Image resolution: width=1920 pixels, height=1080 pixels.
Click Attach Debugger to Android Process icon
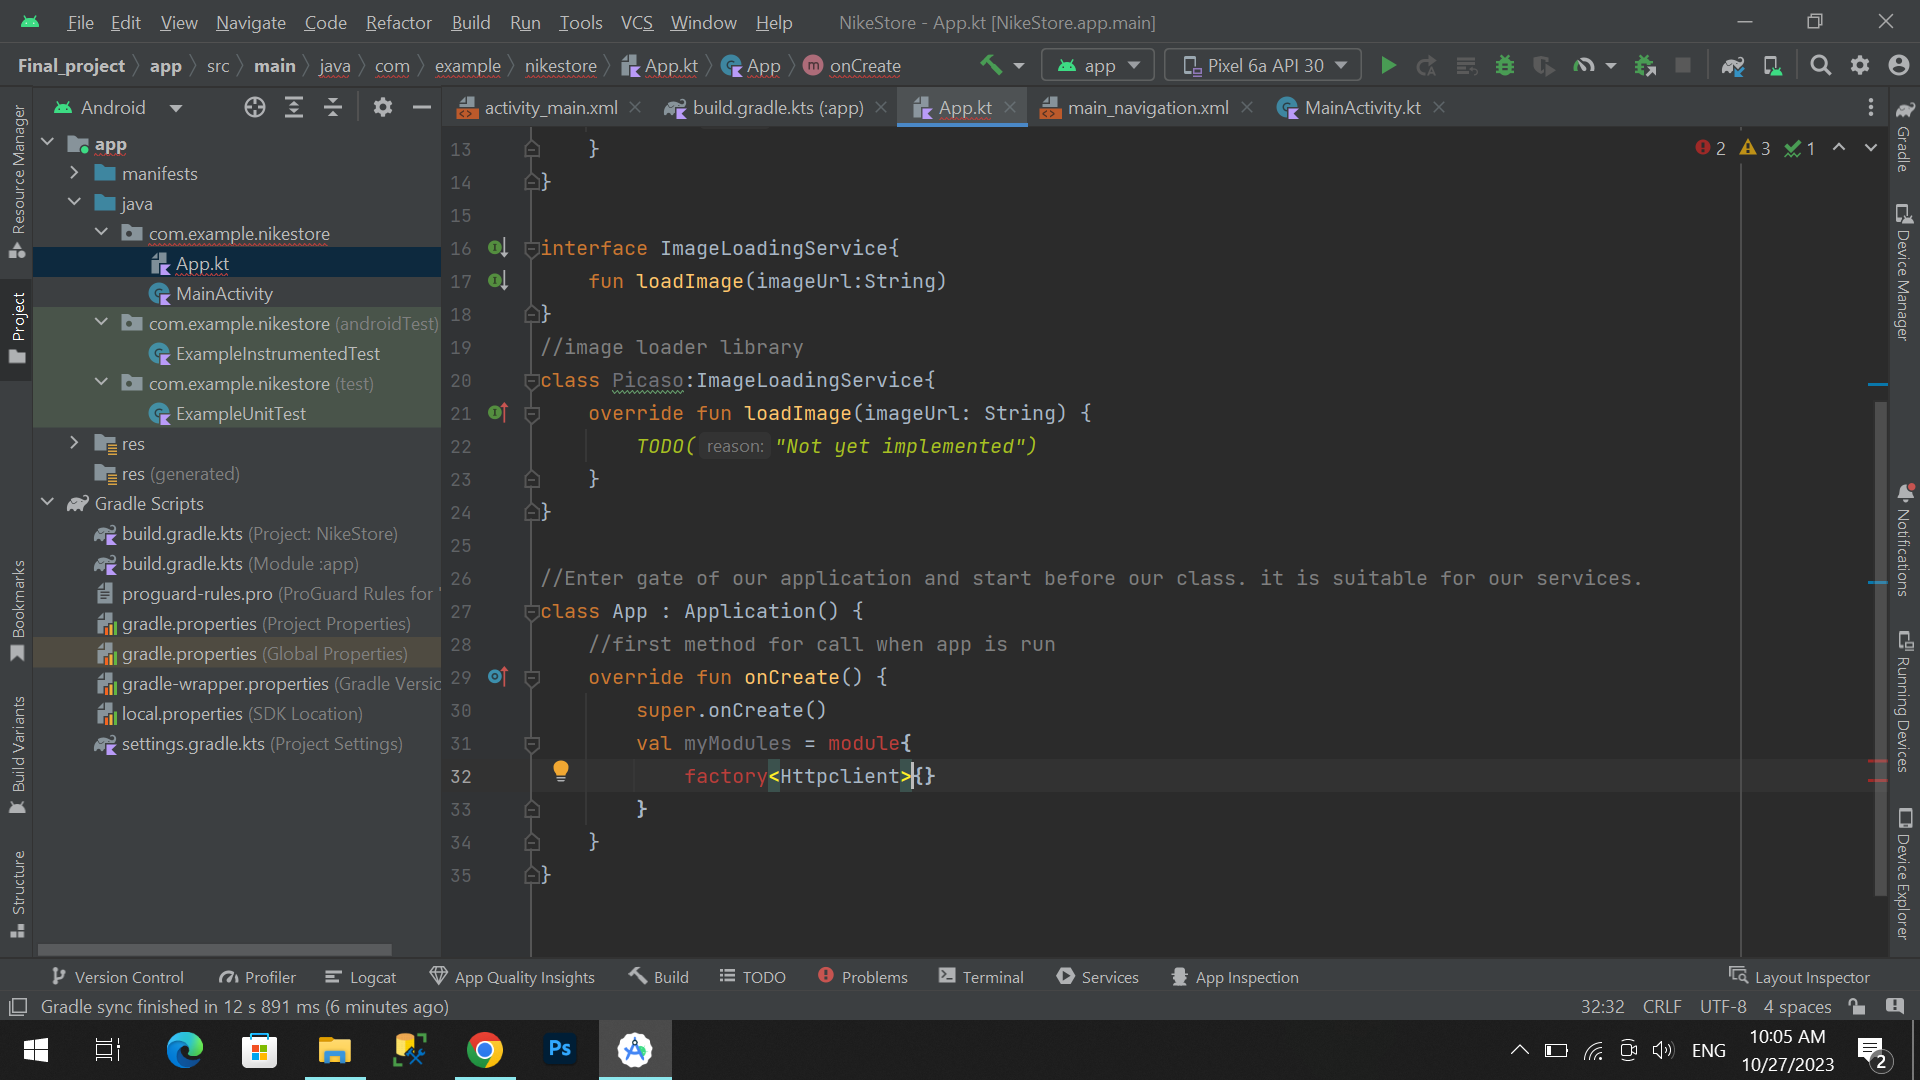[x=1645, y=65]
